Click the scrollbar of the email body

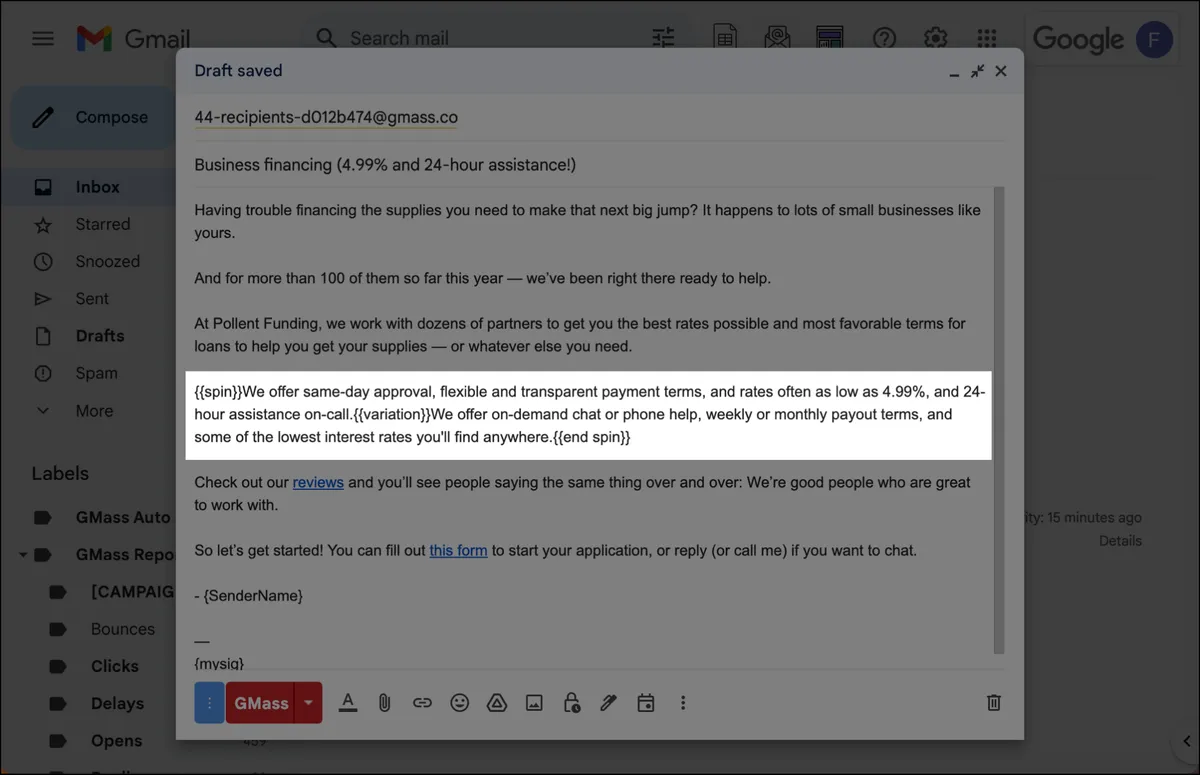(x=998, y=418)
